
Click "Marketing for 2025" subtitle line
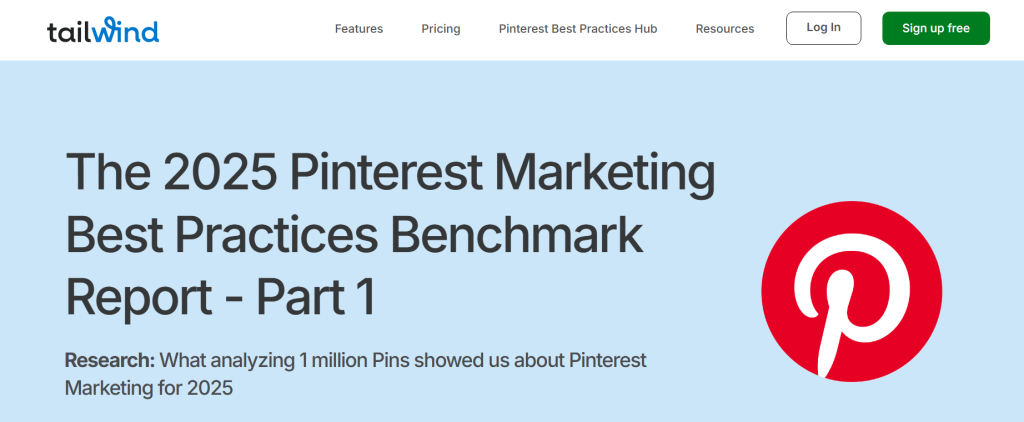coord(149,387)
